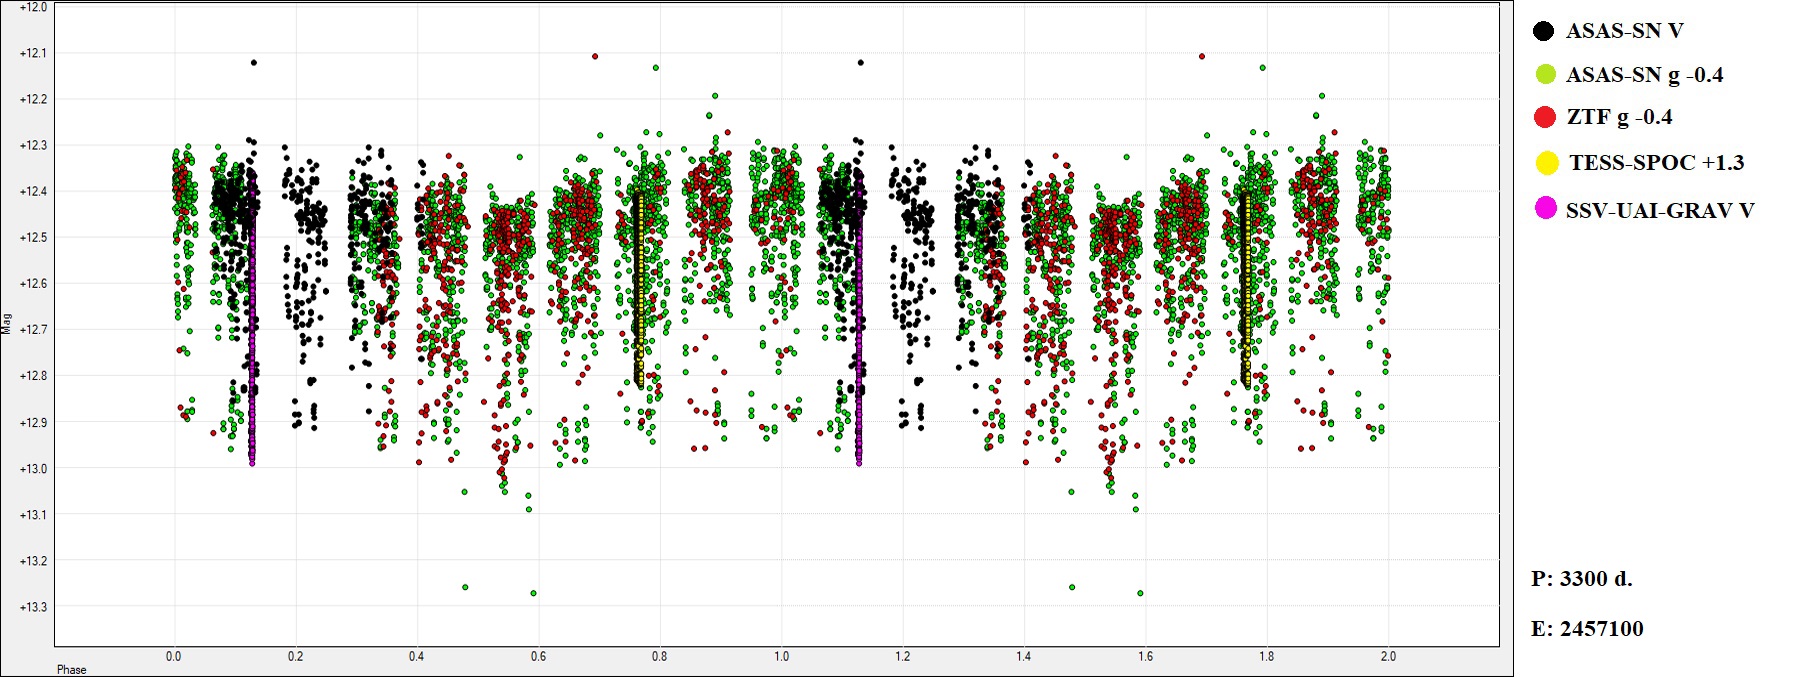1800x677 pixels.
Task: Click the +12.5 magnitude tick label
Action: coord(33,237)
